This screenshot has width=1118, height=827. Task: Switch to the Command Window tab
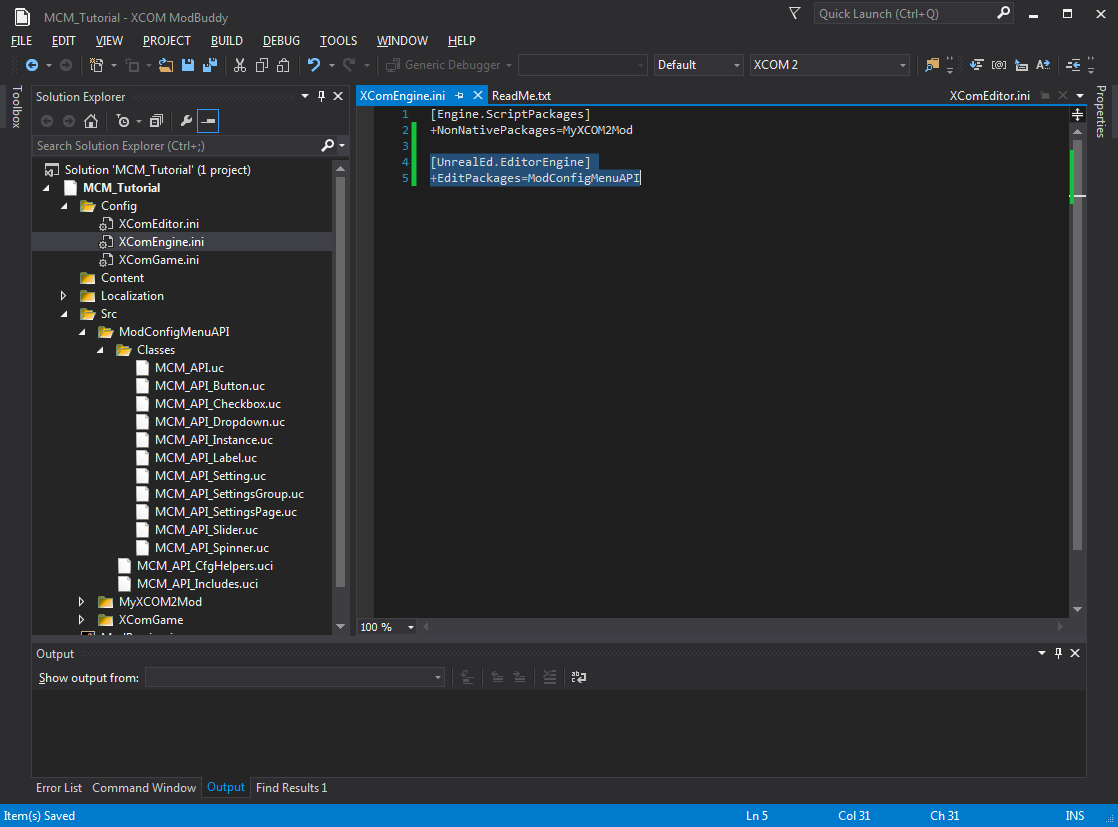click(144, 788)
